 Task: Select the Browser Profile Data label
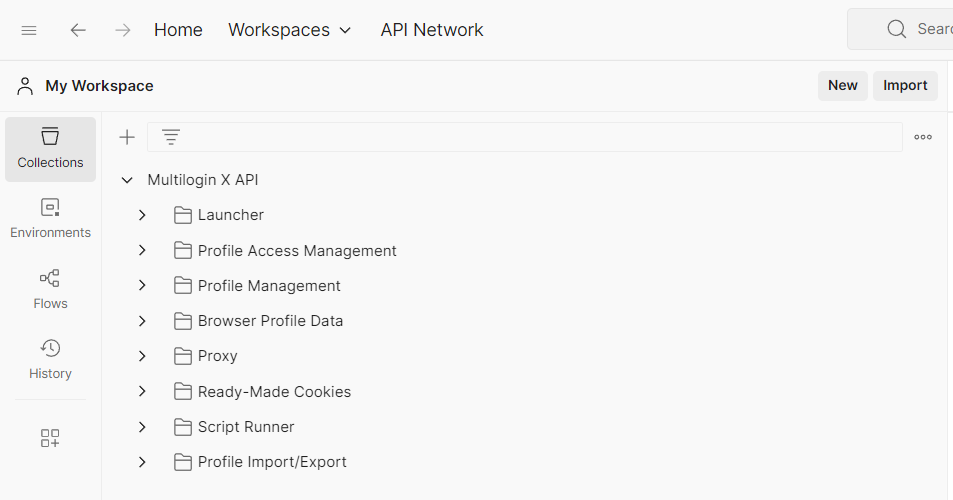coord(270,321)
